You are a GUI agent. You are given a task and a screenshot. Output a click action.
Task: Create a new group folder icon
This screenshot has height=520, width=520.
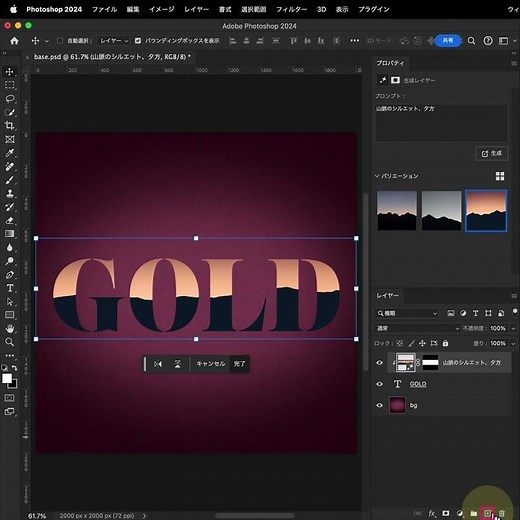click(x=474, y=513)
